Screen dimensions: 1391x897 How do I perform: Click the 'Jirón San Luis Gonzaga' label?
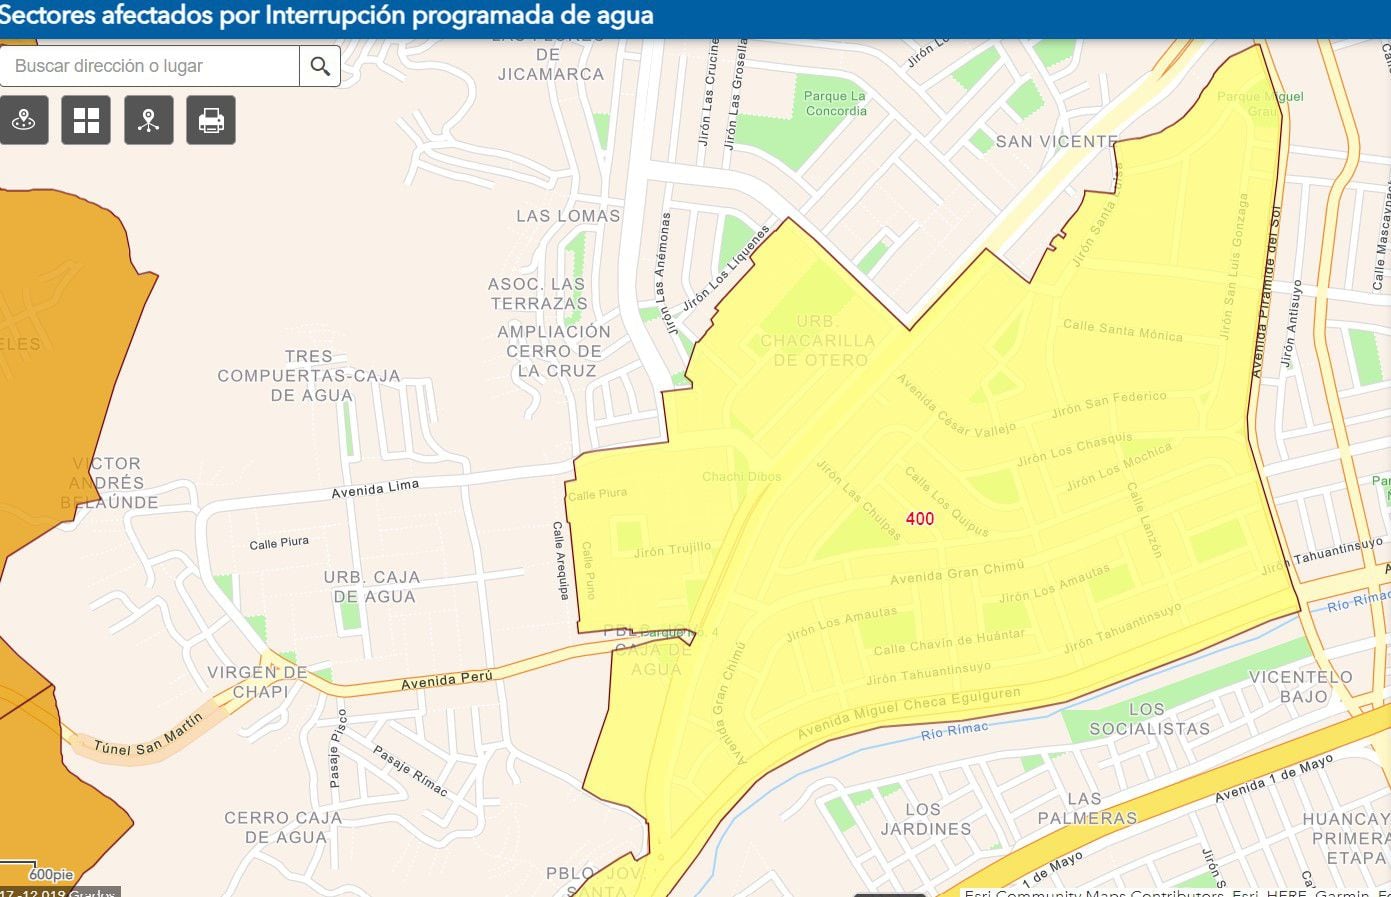(1234, 267)
